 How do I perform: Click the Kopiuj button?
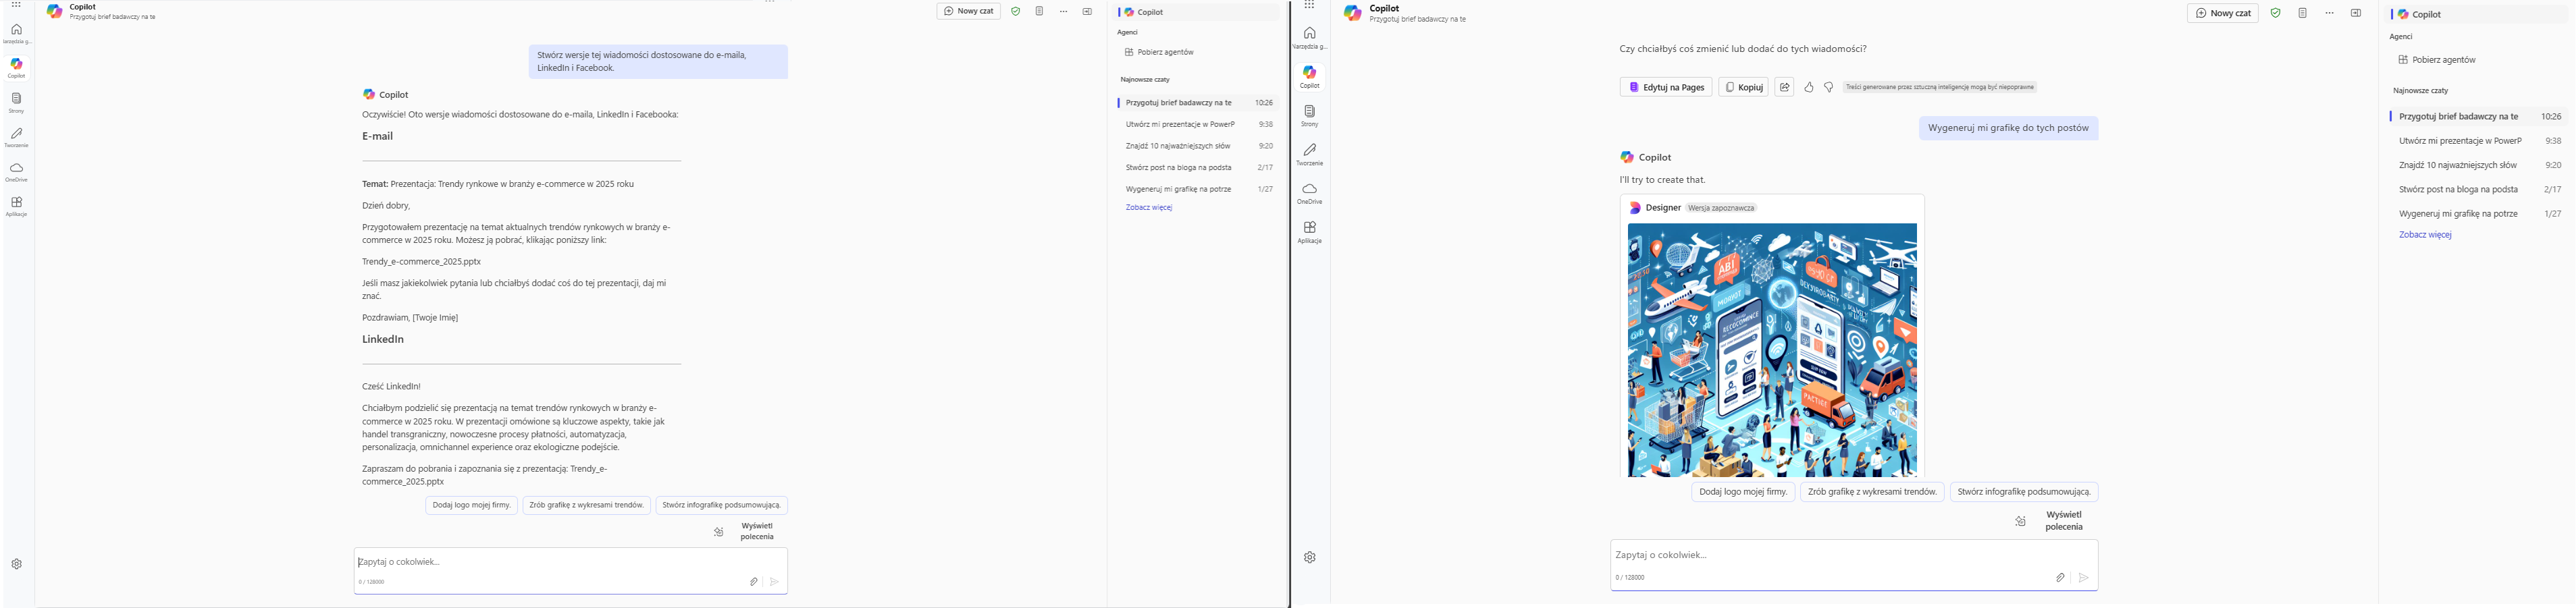click(x=1742, y=87)
